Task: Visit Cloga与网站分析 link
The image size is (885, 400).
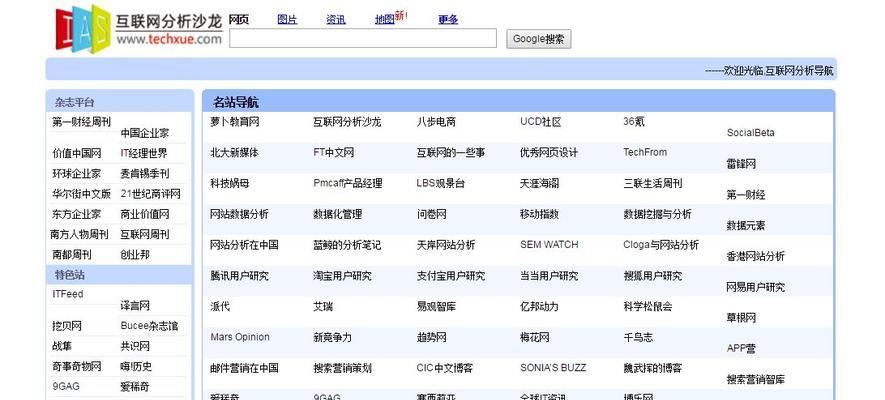Action: tap(661, 245)
